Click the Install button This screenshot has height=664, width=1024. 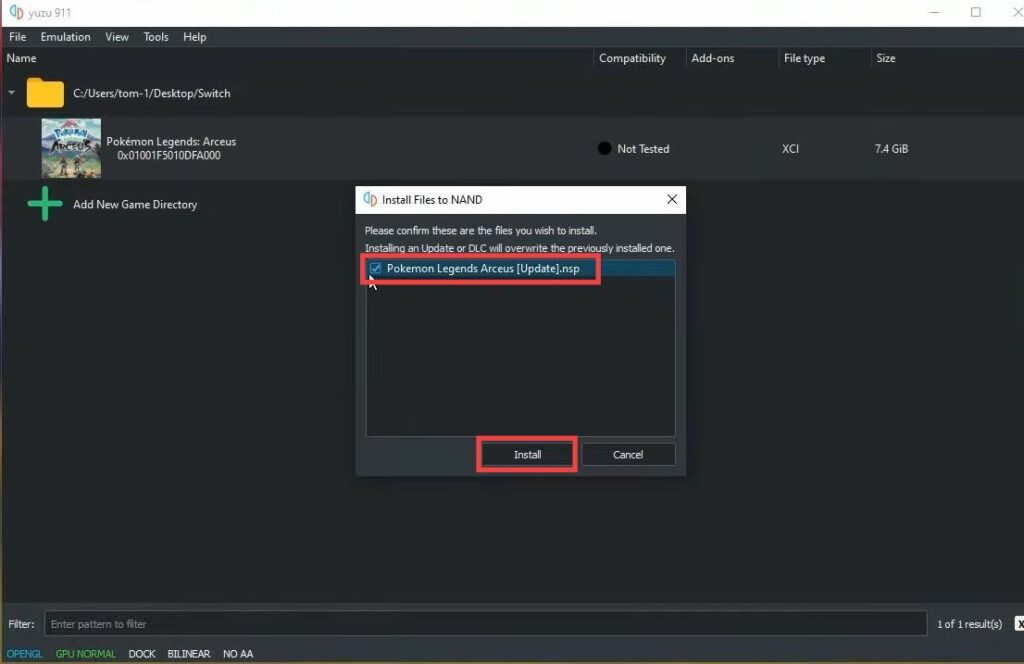pyautogui.click(x=527, y=454)
